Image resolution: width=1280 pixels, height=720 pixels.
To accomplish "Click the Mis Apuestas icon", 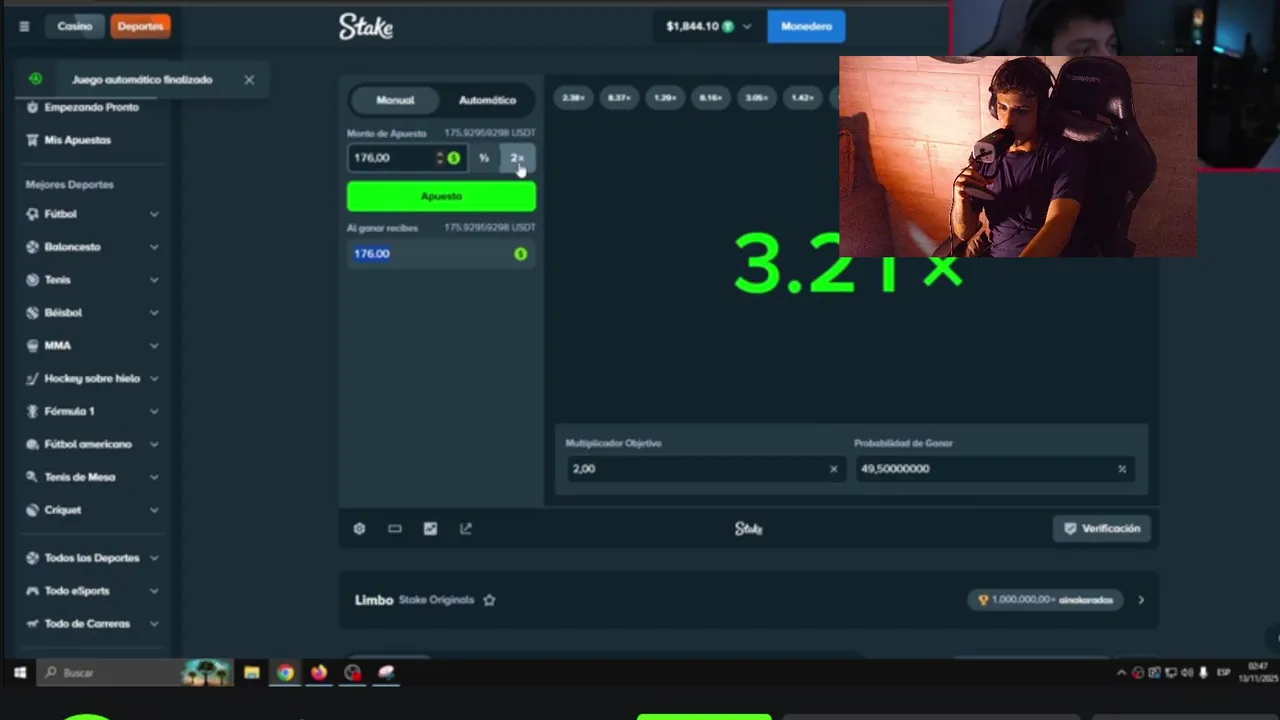I will click(33, 140).
